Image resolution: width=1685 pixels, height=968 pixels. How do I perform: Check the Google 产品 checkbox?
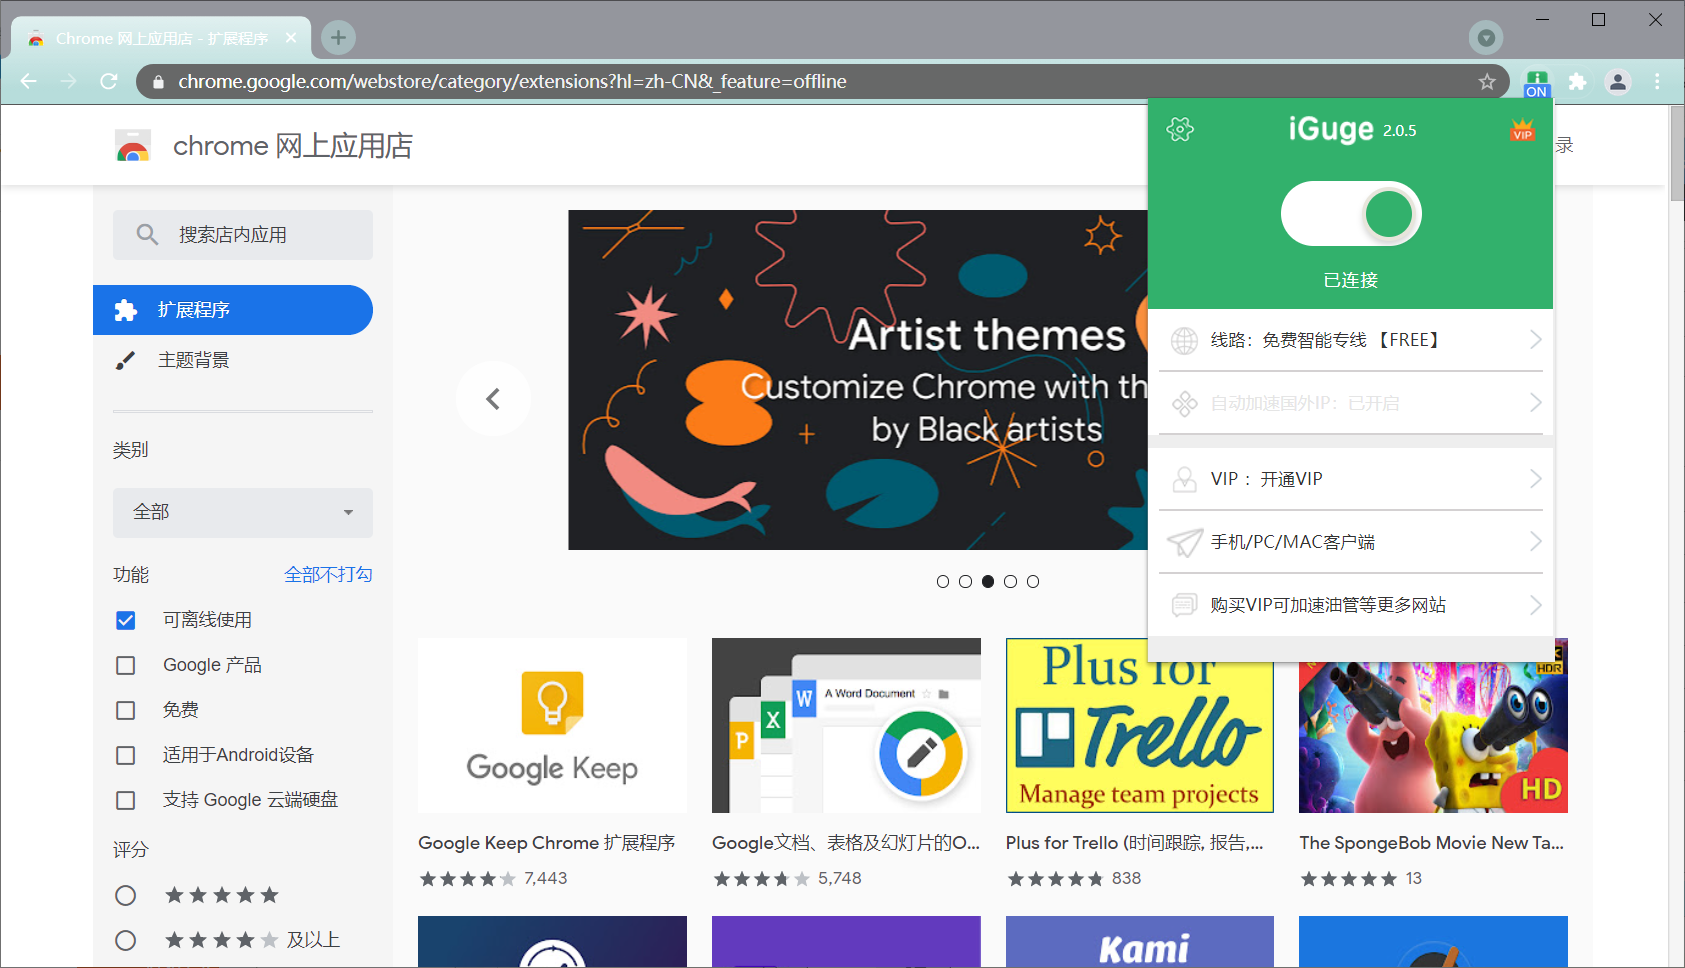[125, 665]
